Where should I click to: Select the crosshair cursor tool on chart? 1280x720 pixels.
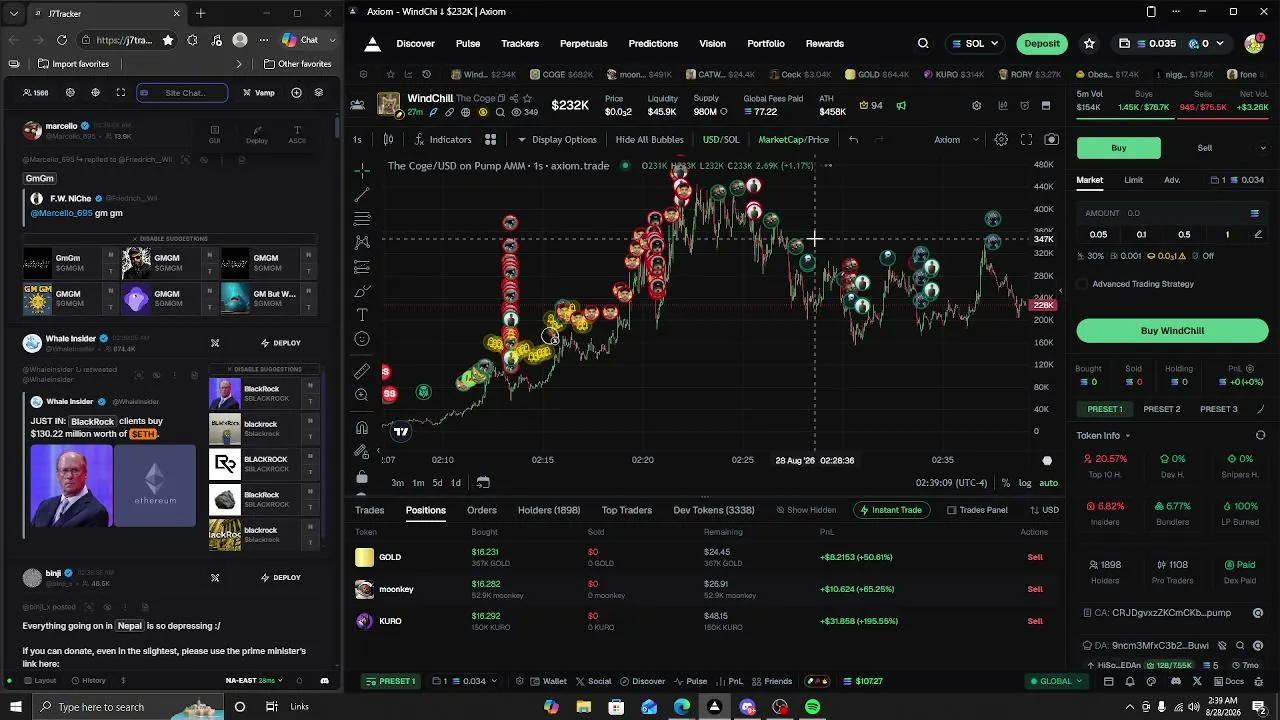tap(362, 170)
